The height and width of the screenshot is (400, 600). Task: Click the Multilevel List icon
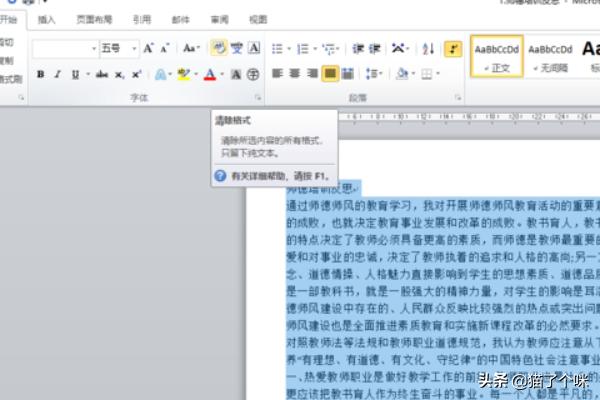tap(328, 49)
